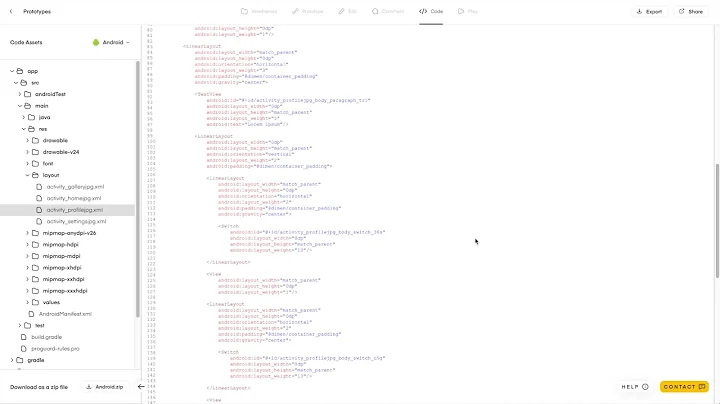Expand the drawable folder

click(x=28, y=140)
